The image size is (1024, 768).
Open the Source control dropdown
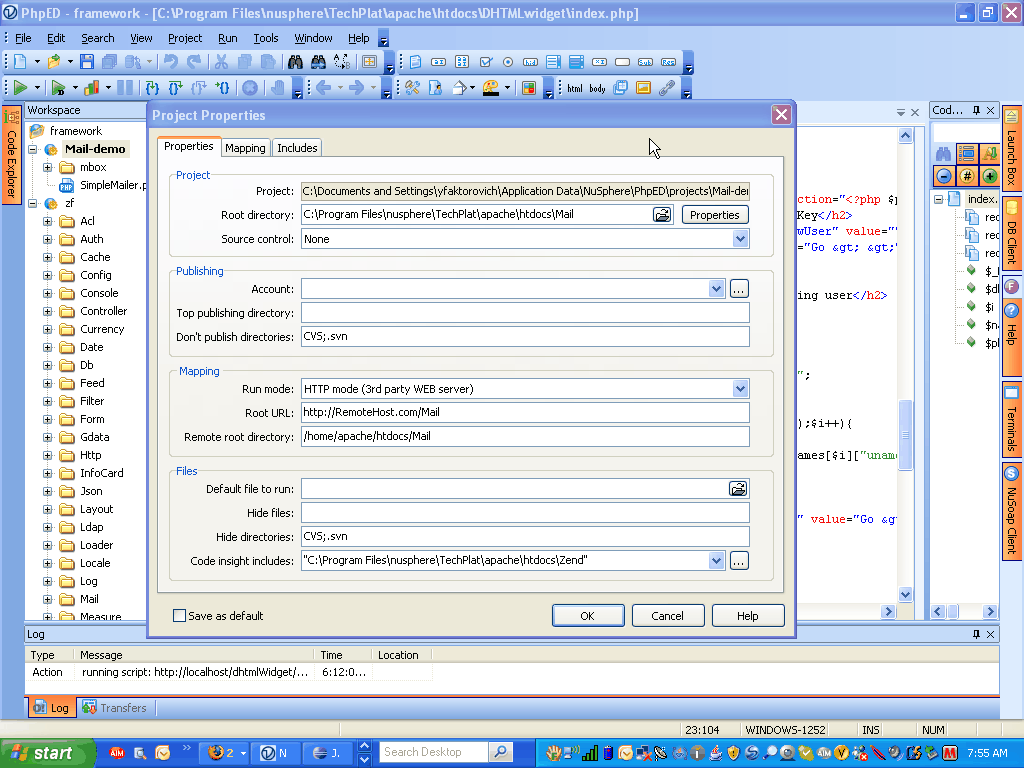[740, 239]
